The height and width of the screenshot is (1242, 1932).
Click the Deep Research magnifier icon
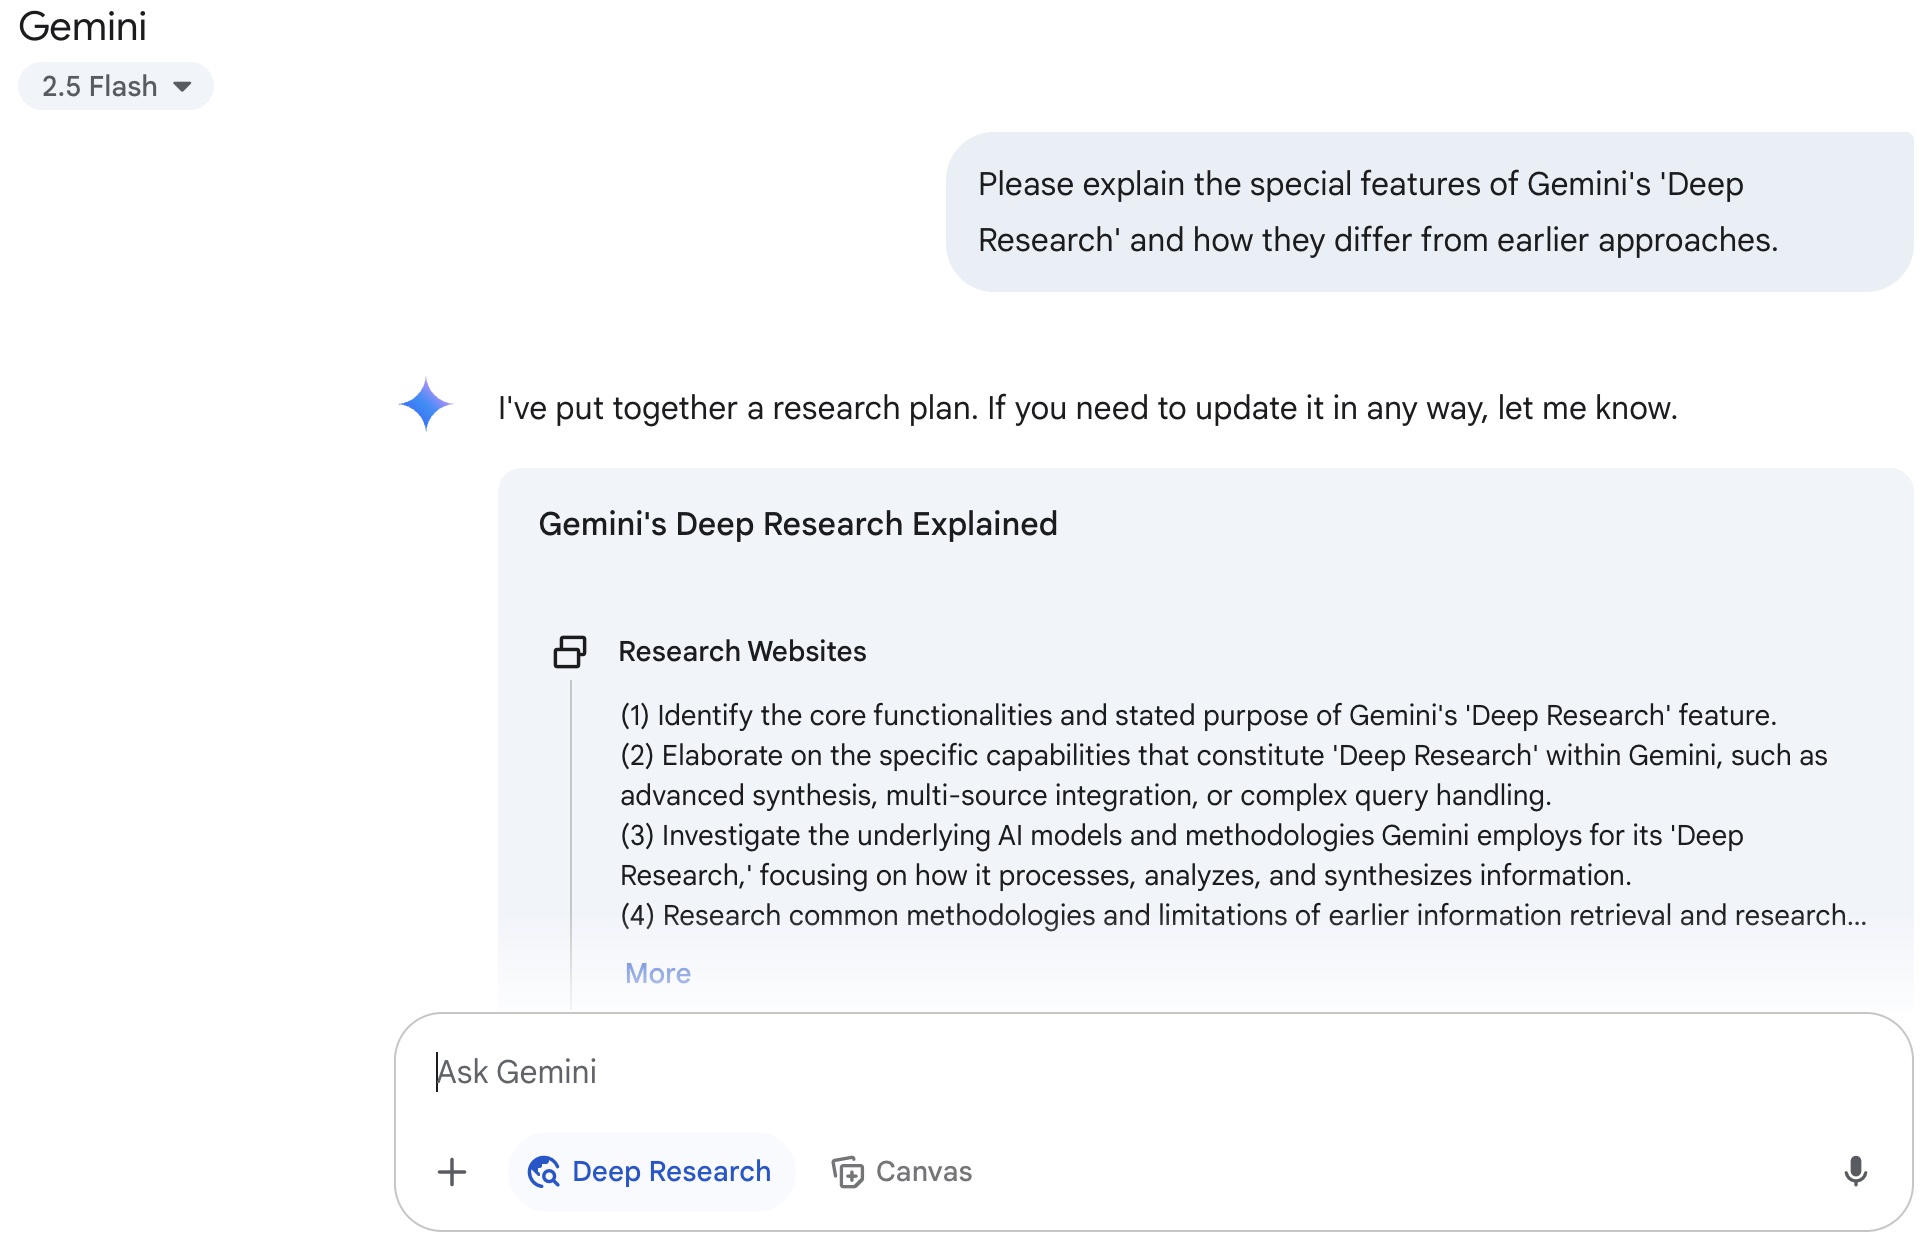pos(544,1172)
